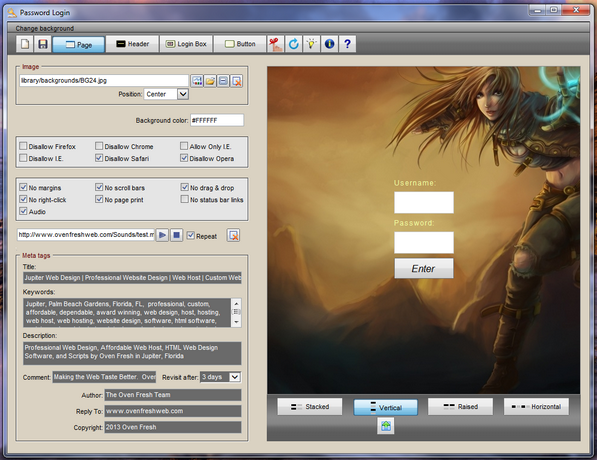The image size is (597, 460).
Task: Click the question mark help icon
Action: click(347, 44)
